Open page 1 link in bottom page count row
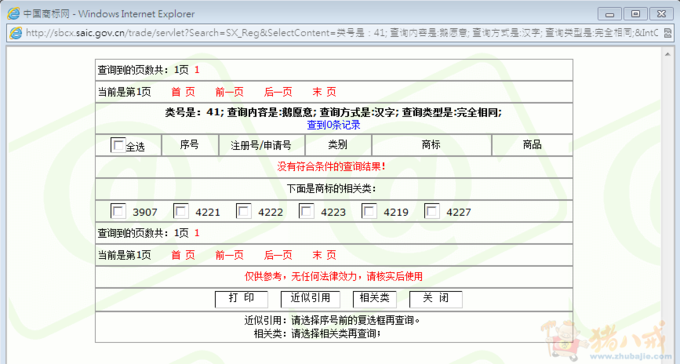Image resolution: width=680 pixels, height=364 pixels. [x=197, y=233]
